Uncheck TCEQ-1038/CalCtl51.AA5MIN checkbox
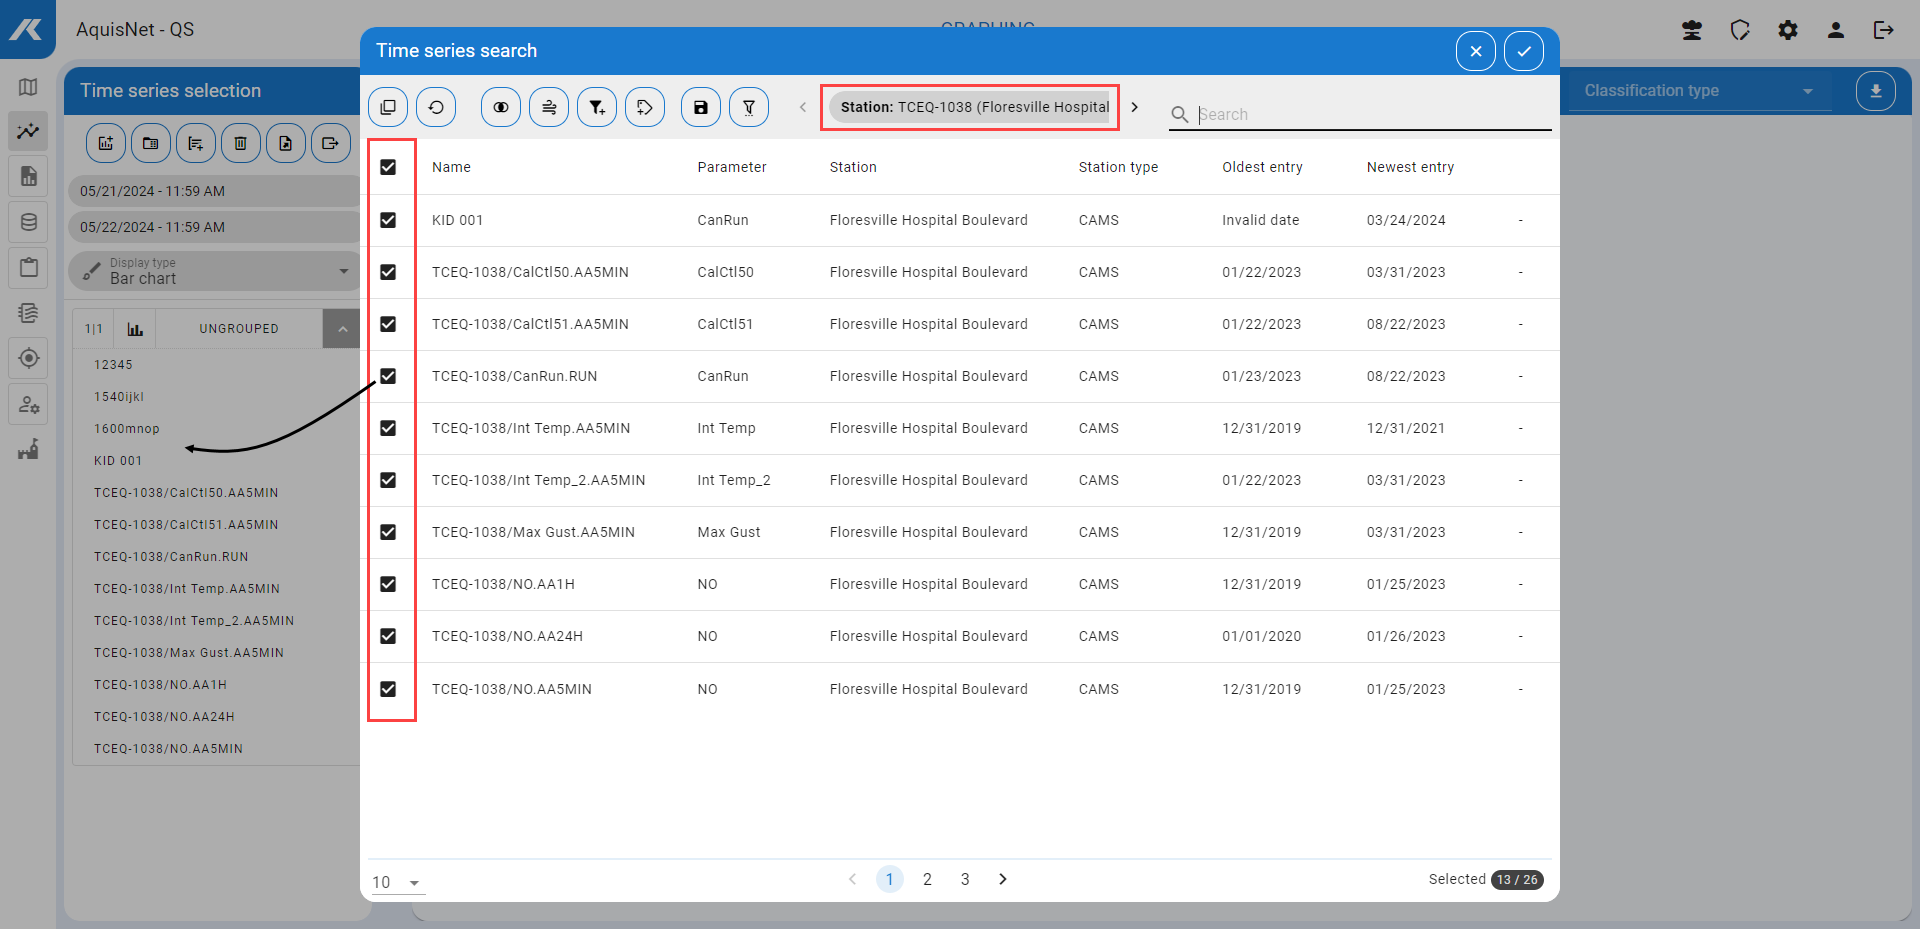 pyautogui.click(x=388, y=324)
